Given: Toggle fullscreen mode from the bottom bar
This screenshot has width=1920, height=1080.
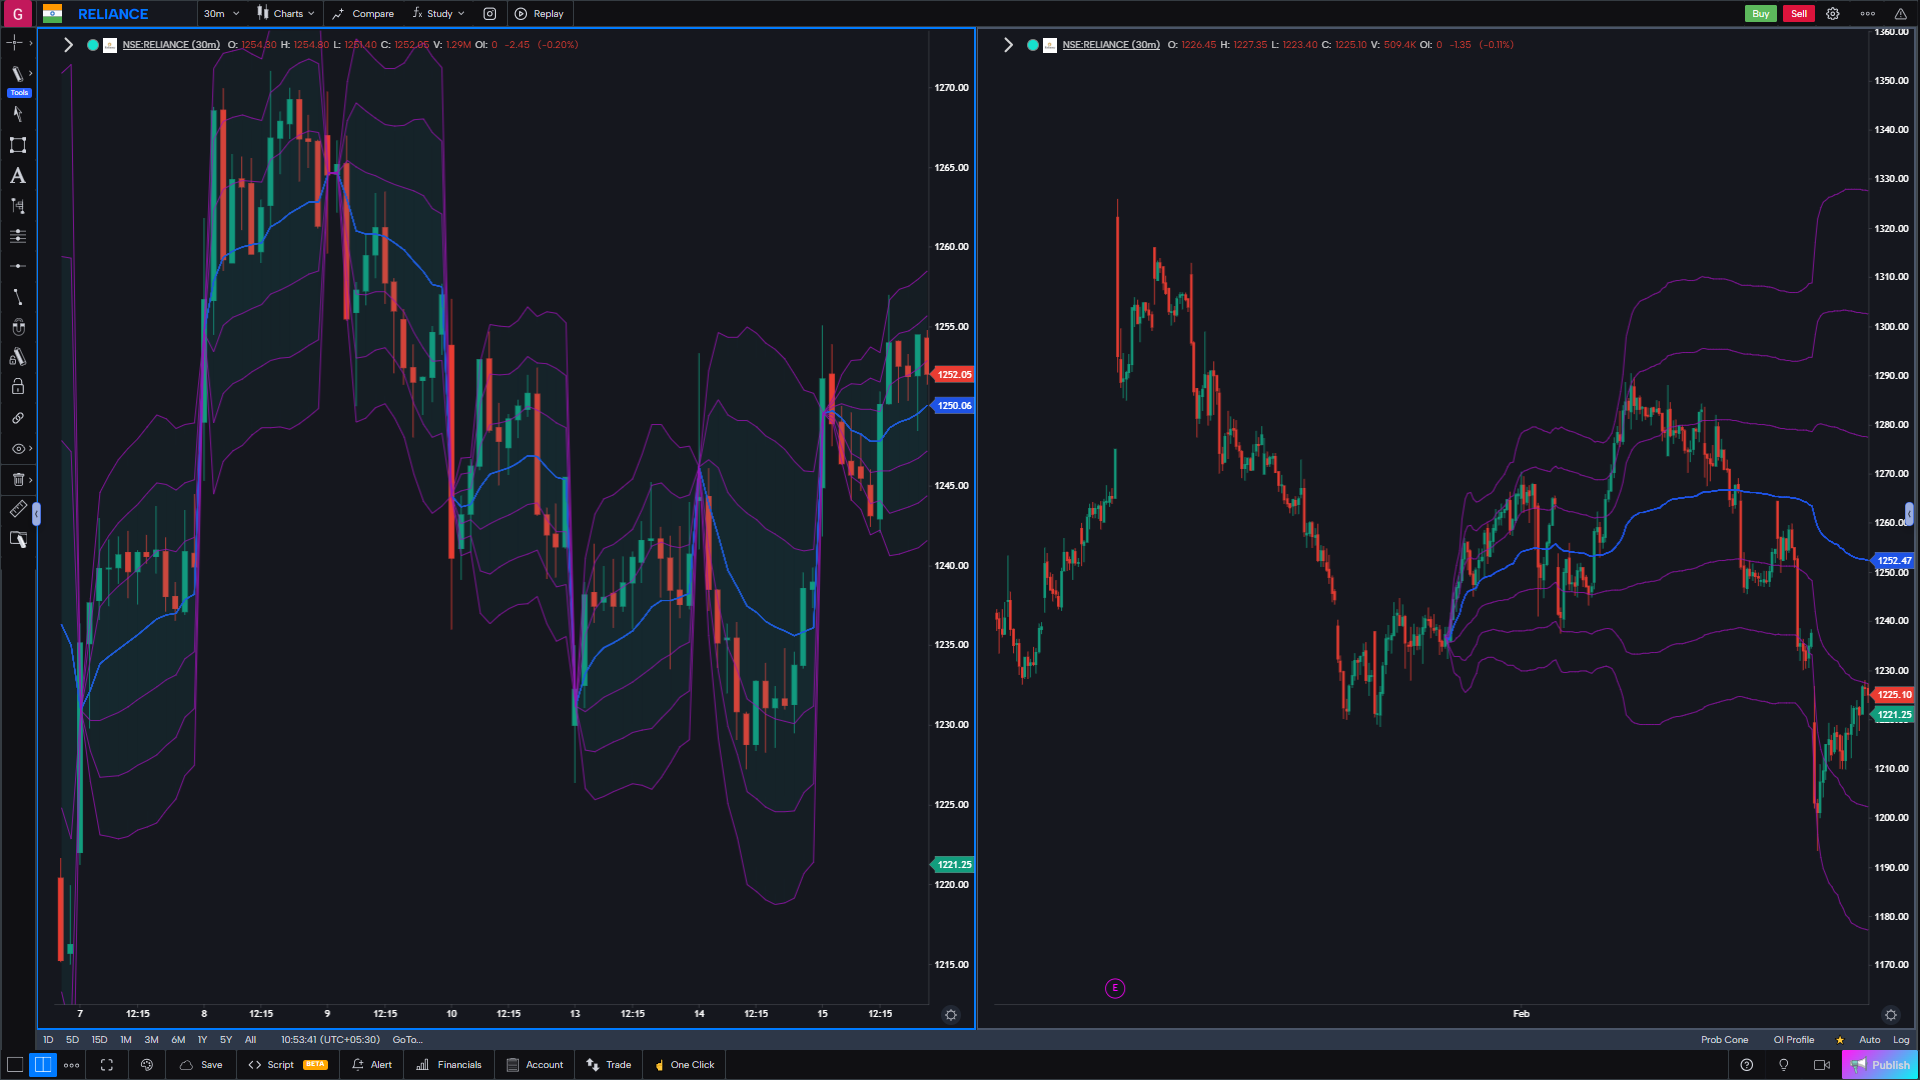Looking at the screenshot, I should (x=106, y=1065).
